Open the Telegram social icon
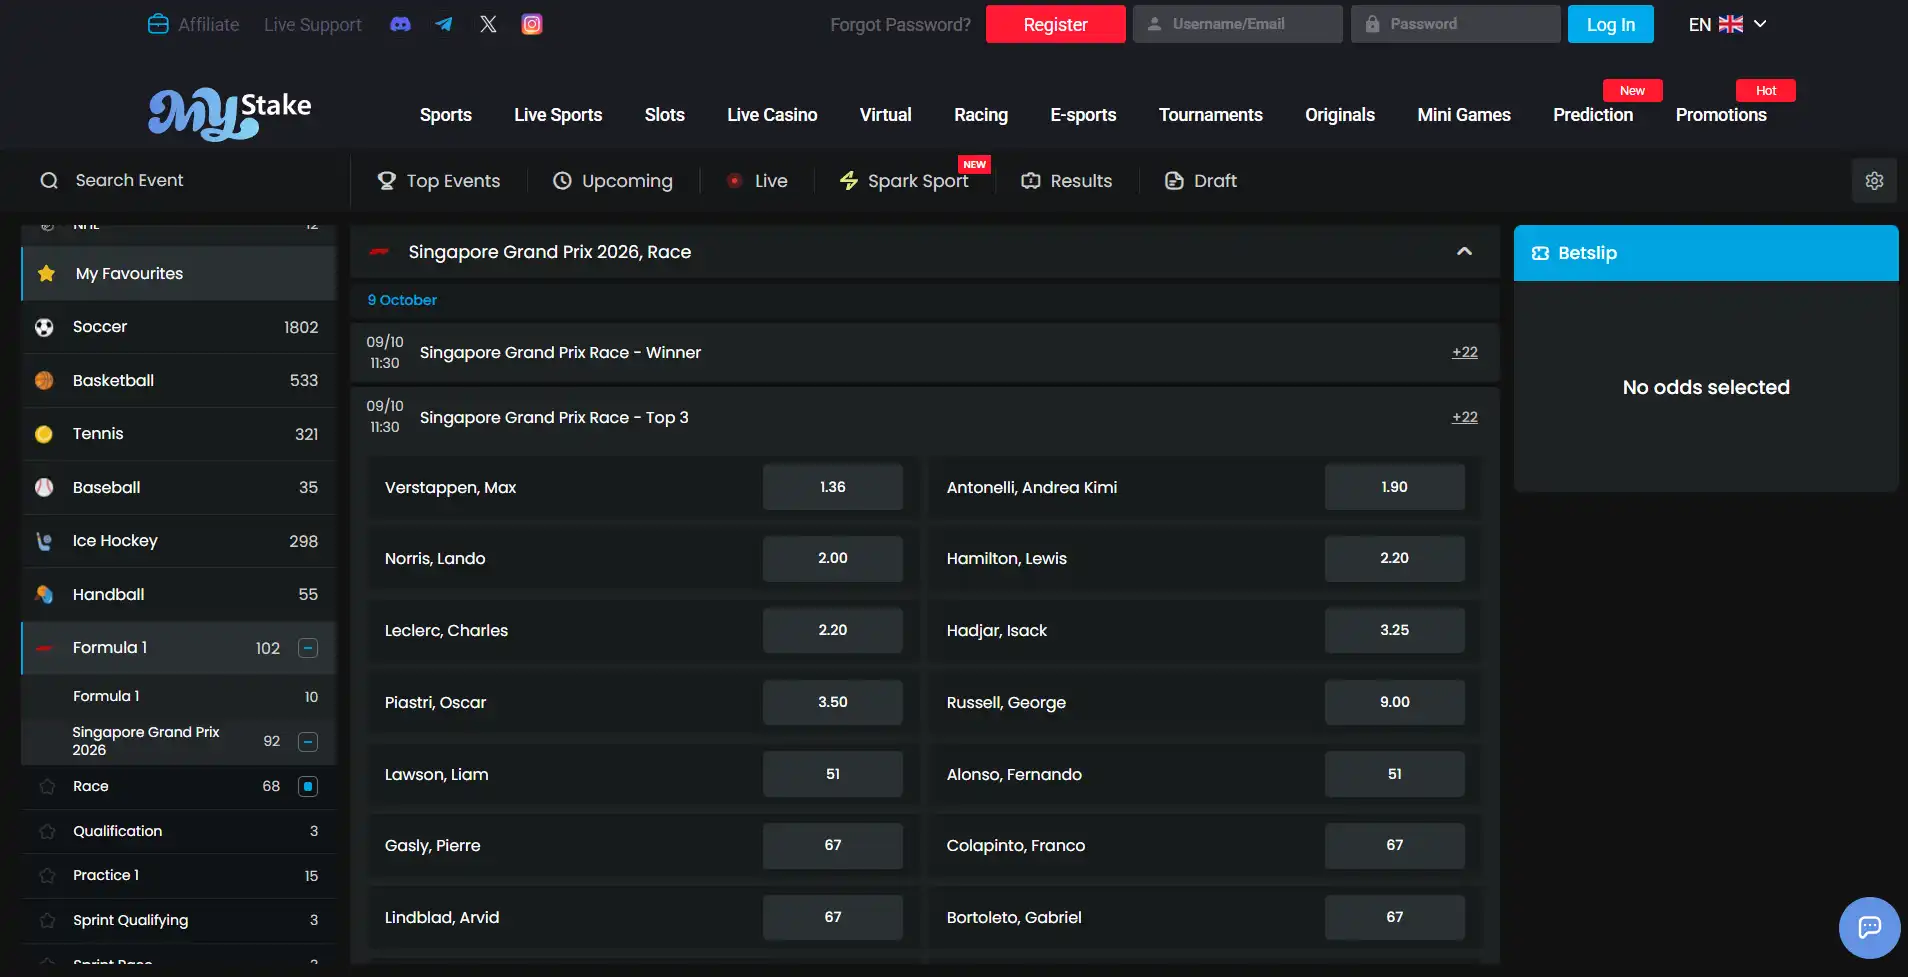Screen dimensions: 1908x977 (x=444, y=24)
